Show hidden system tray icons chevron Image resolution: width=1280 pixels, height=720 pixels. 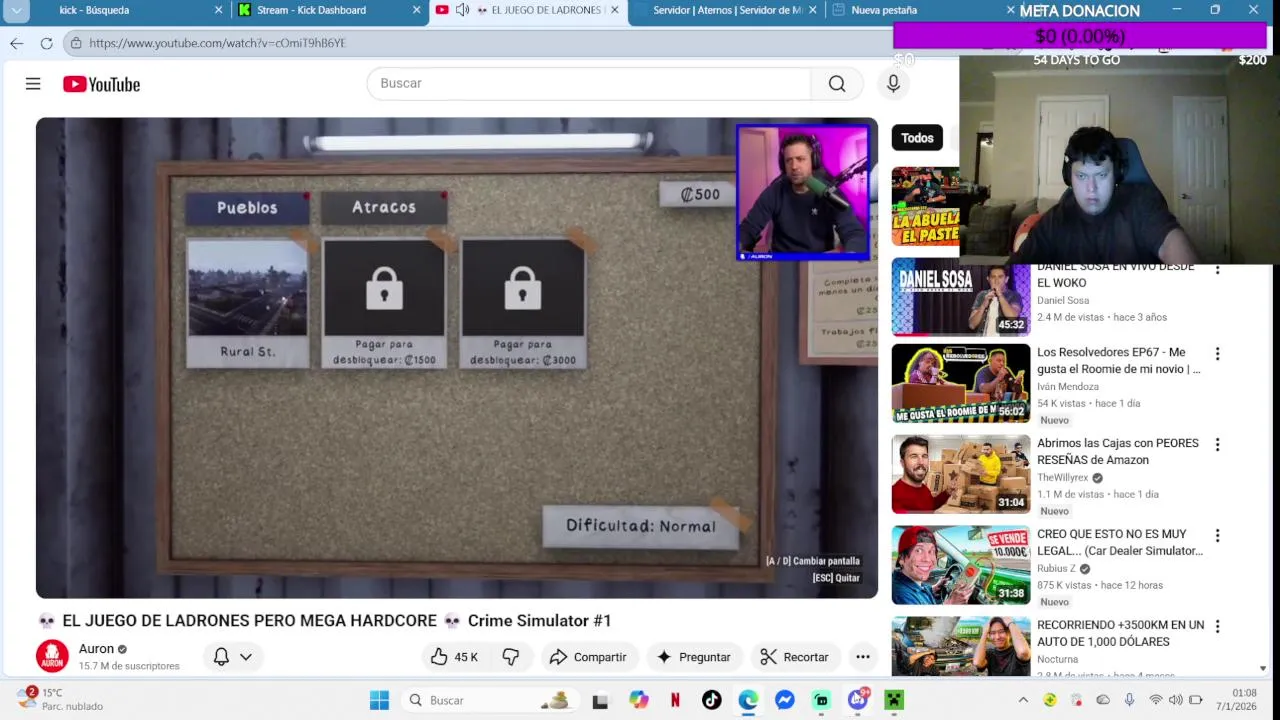pyautogui.click(x=1023, y=700)
